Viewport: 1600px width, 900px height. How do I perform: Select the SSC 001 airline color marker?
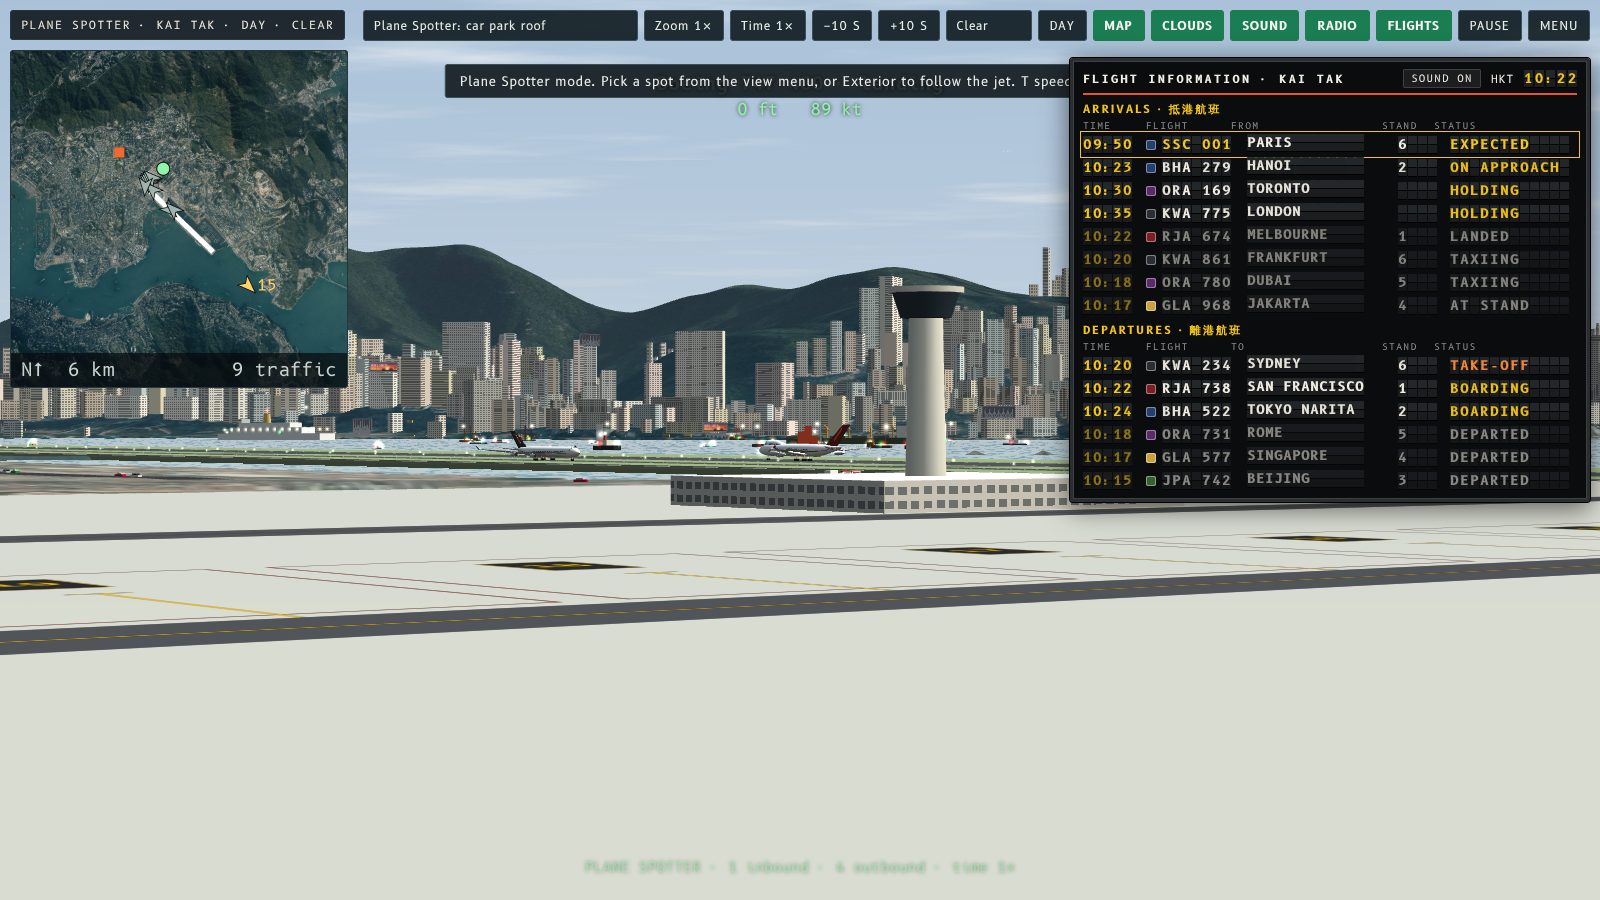point(1151,145)
